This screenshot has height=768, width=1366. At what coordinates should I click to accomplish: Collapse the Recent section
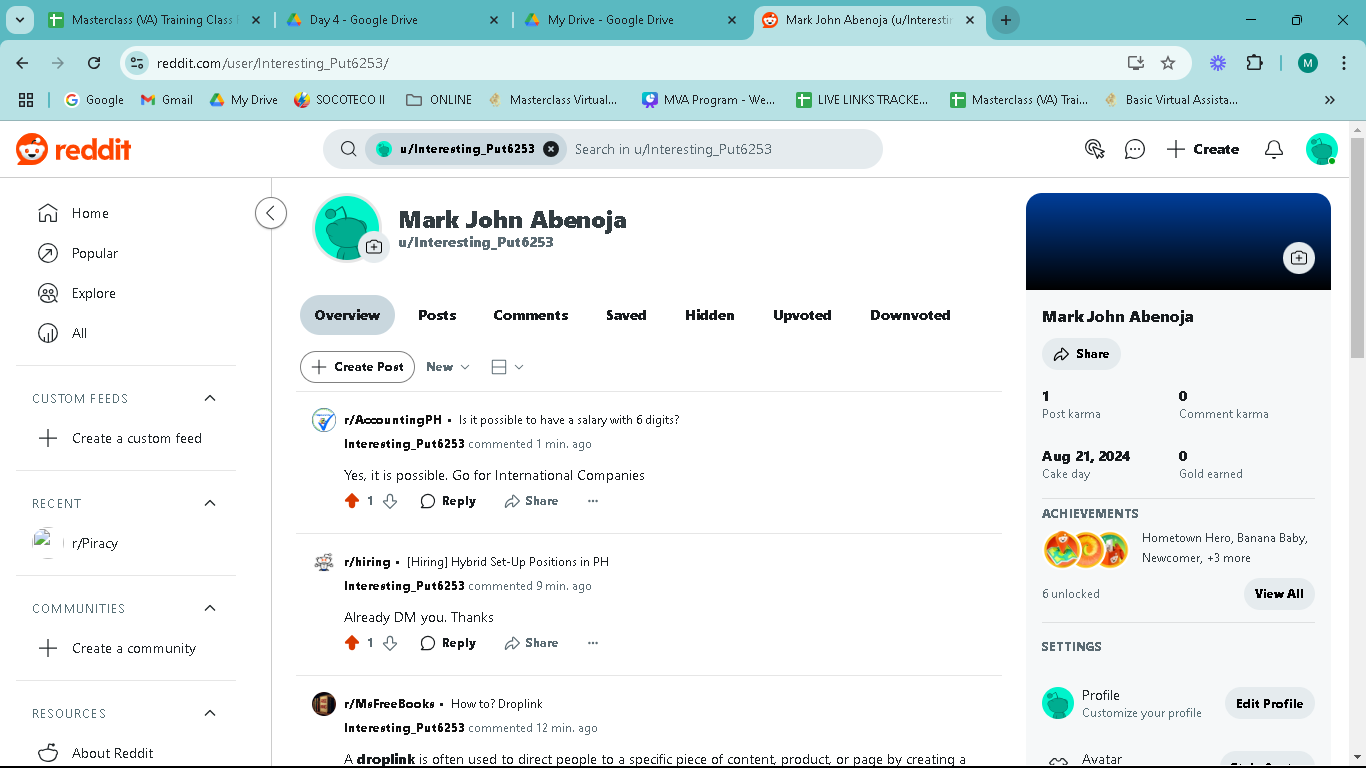(210, 503)
